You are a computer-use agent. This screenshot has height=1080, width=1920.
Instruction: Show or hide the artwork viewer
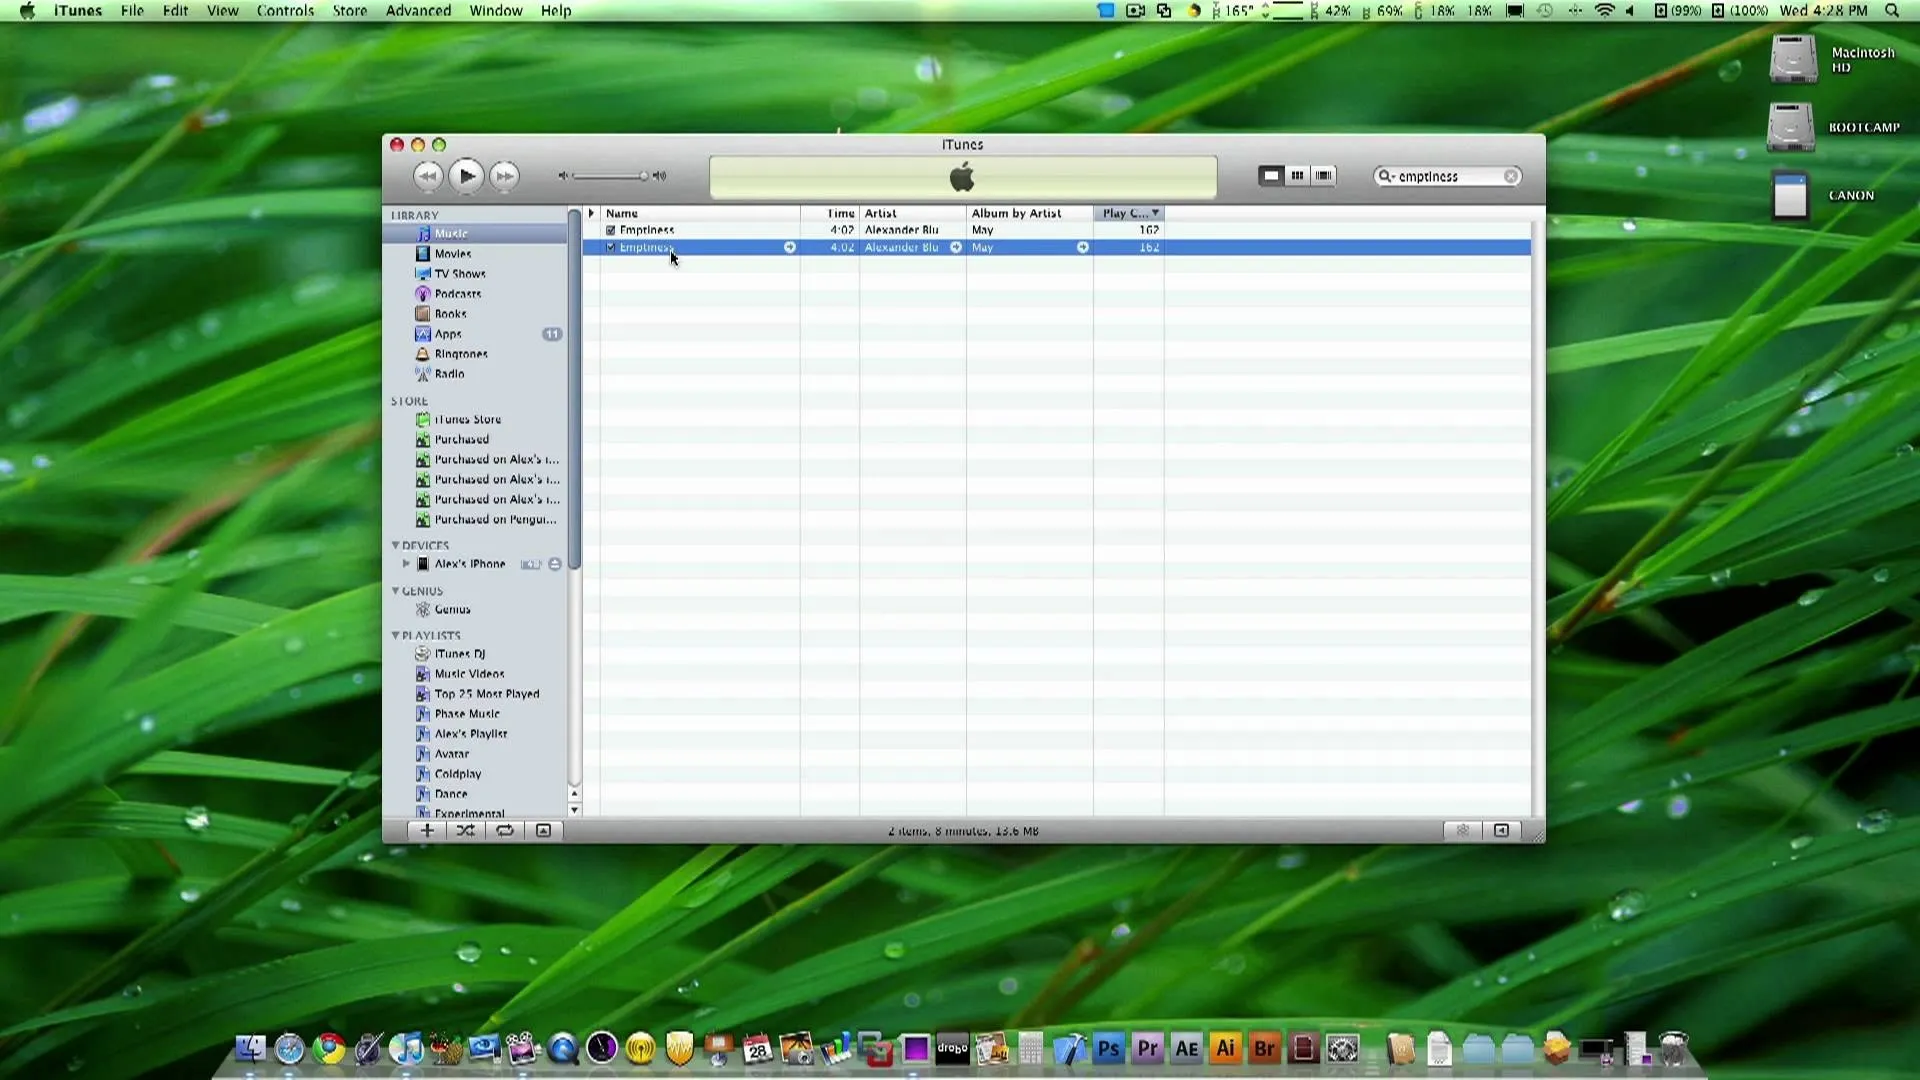[543, 831]
